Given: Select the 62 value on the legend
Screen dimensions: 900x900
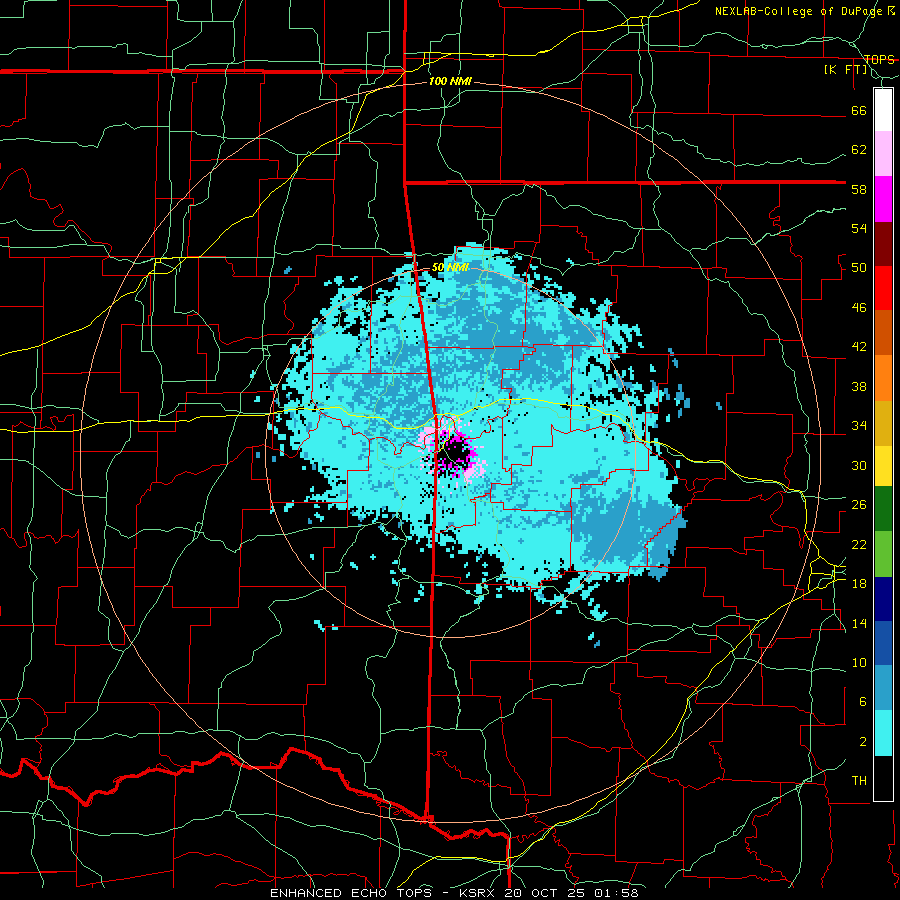Looking at the screenshot, I should (x=859, y=150).
